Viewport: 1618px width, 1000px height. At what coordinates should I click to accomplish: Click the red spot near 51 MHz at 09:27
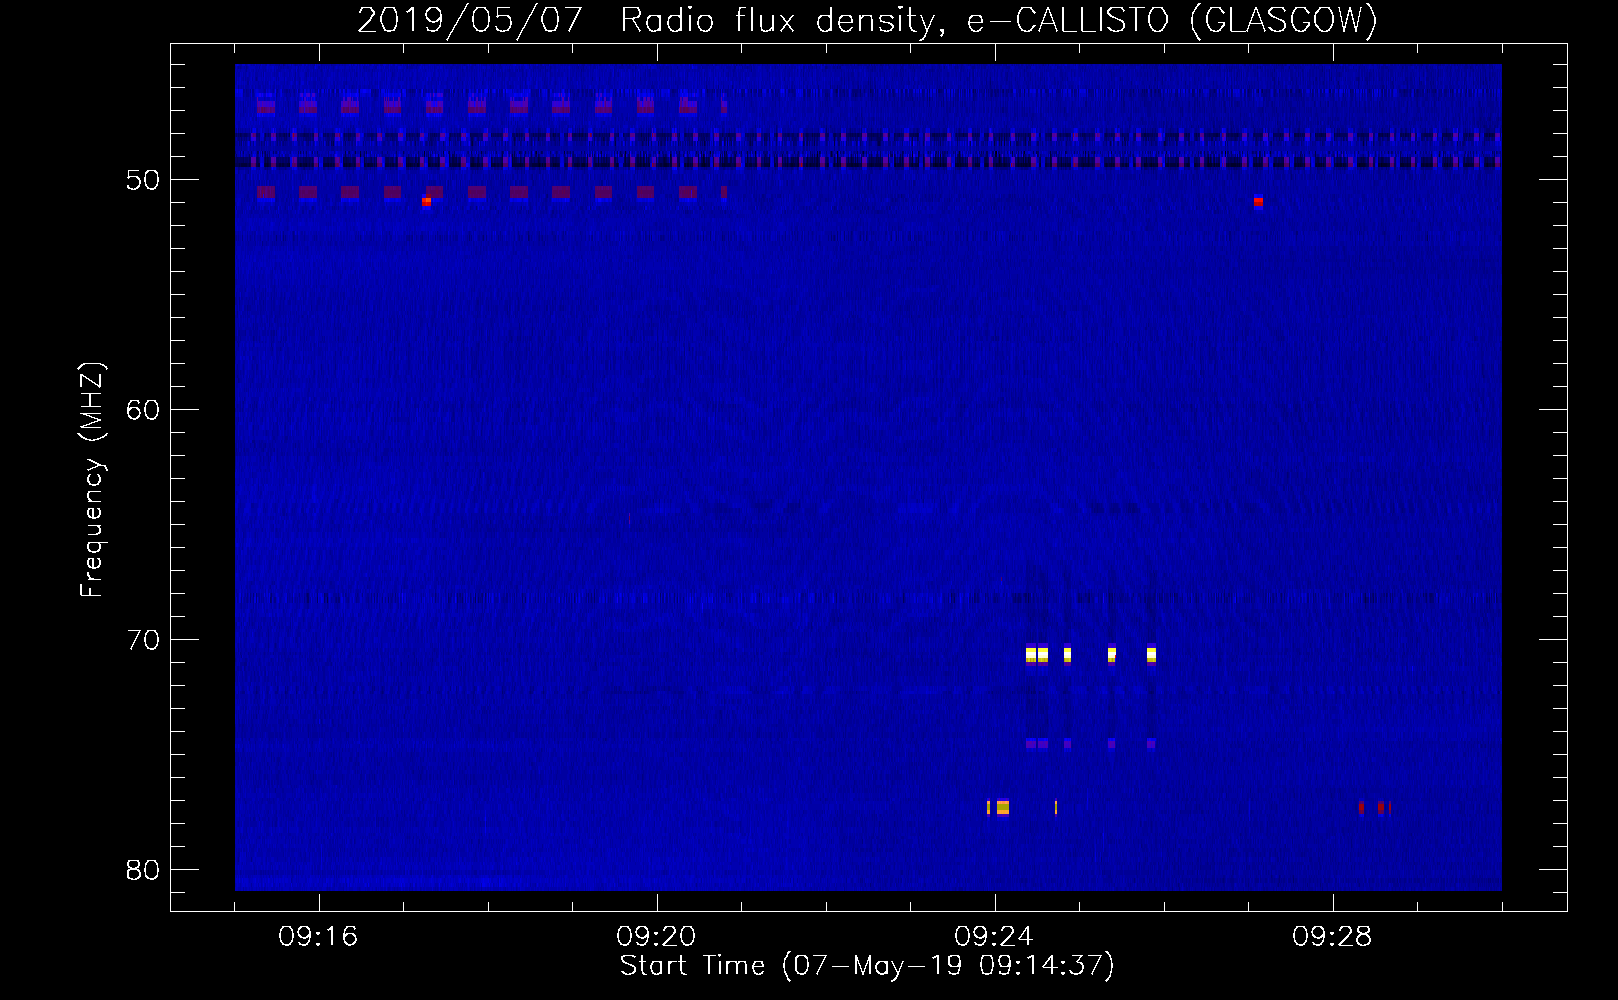pyautogui.click(x=1258, y=201)
